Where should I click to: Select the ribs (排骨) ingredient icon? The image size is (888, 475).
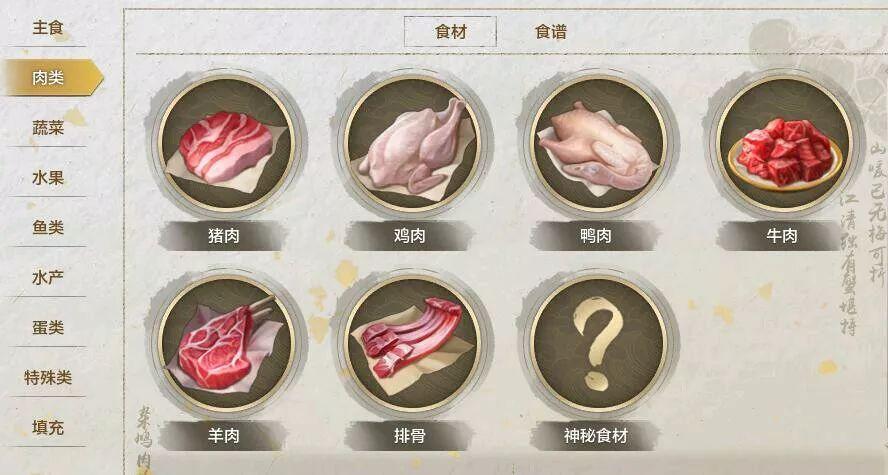412,344
